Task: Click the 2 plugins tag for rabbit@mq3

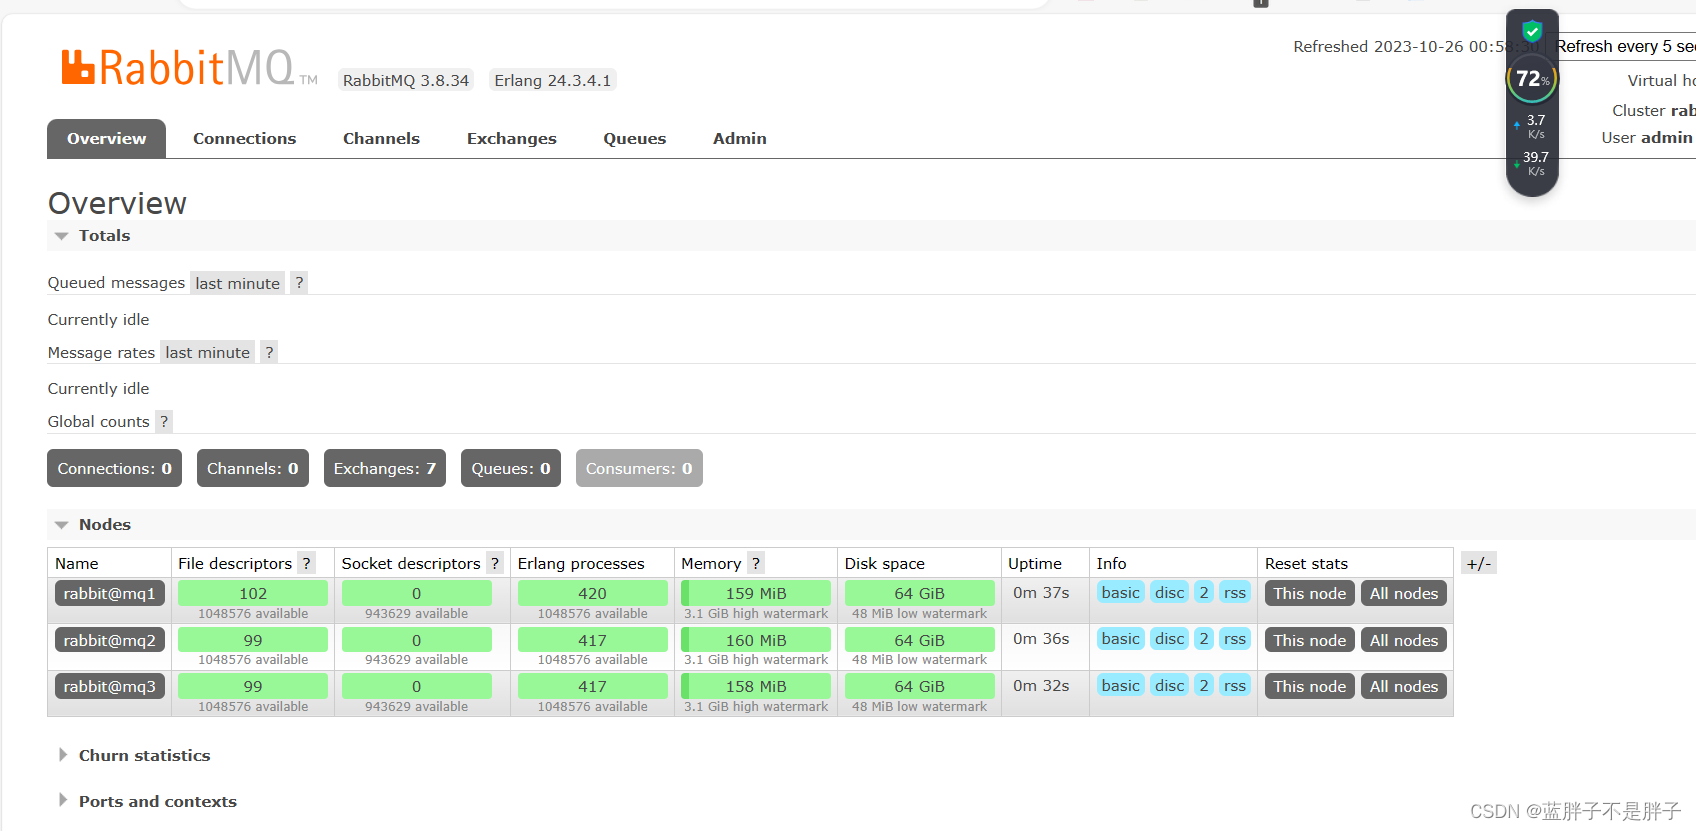Action: [1204, 685]
